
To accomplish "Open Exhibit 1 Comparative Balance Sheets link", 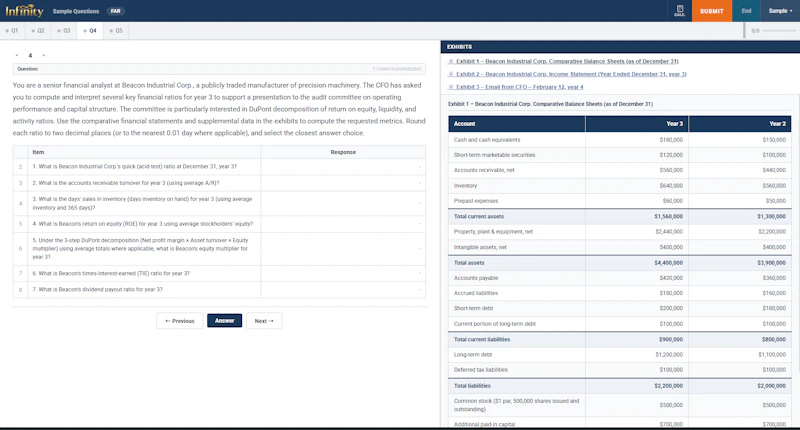I will 567,61.
